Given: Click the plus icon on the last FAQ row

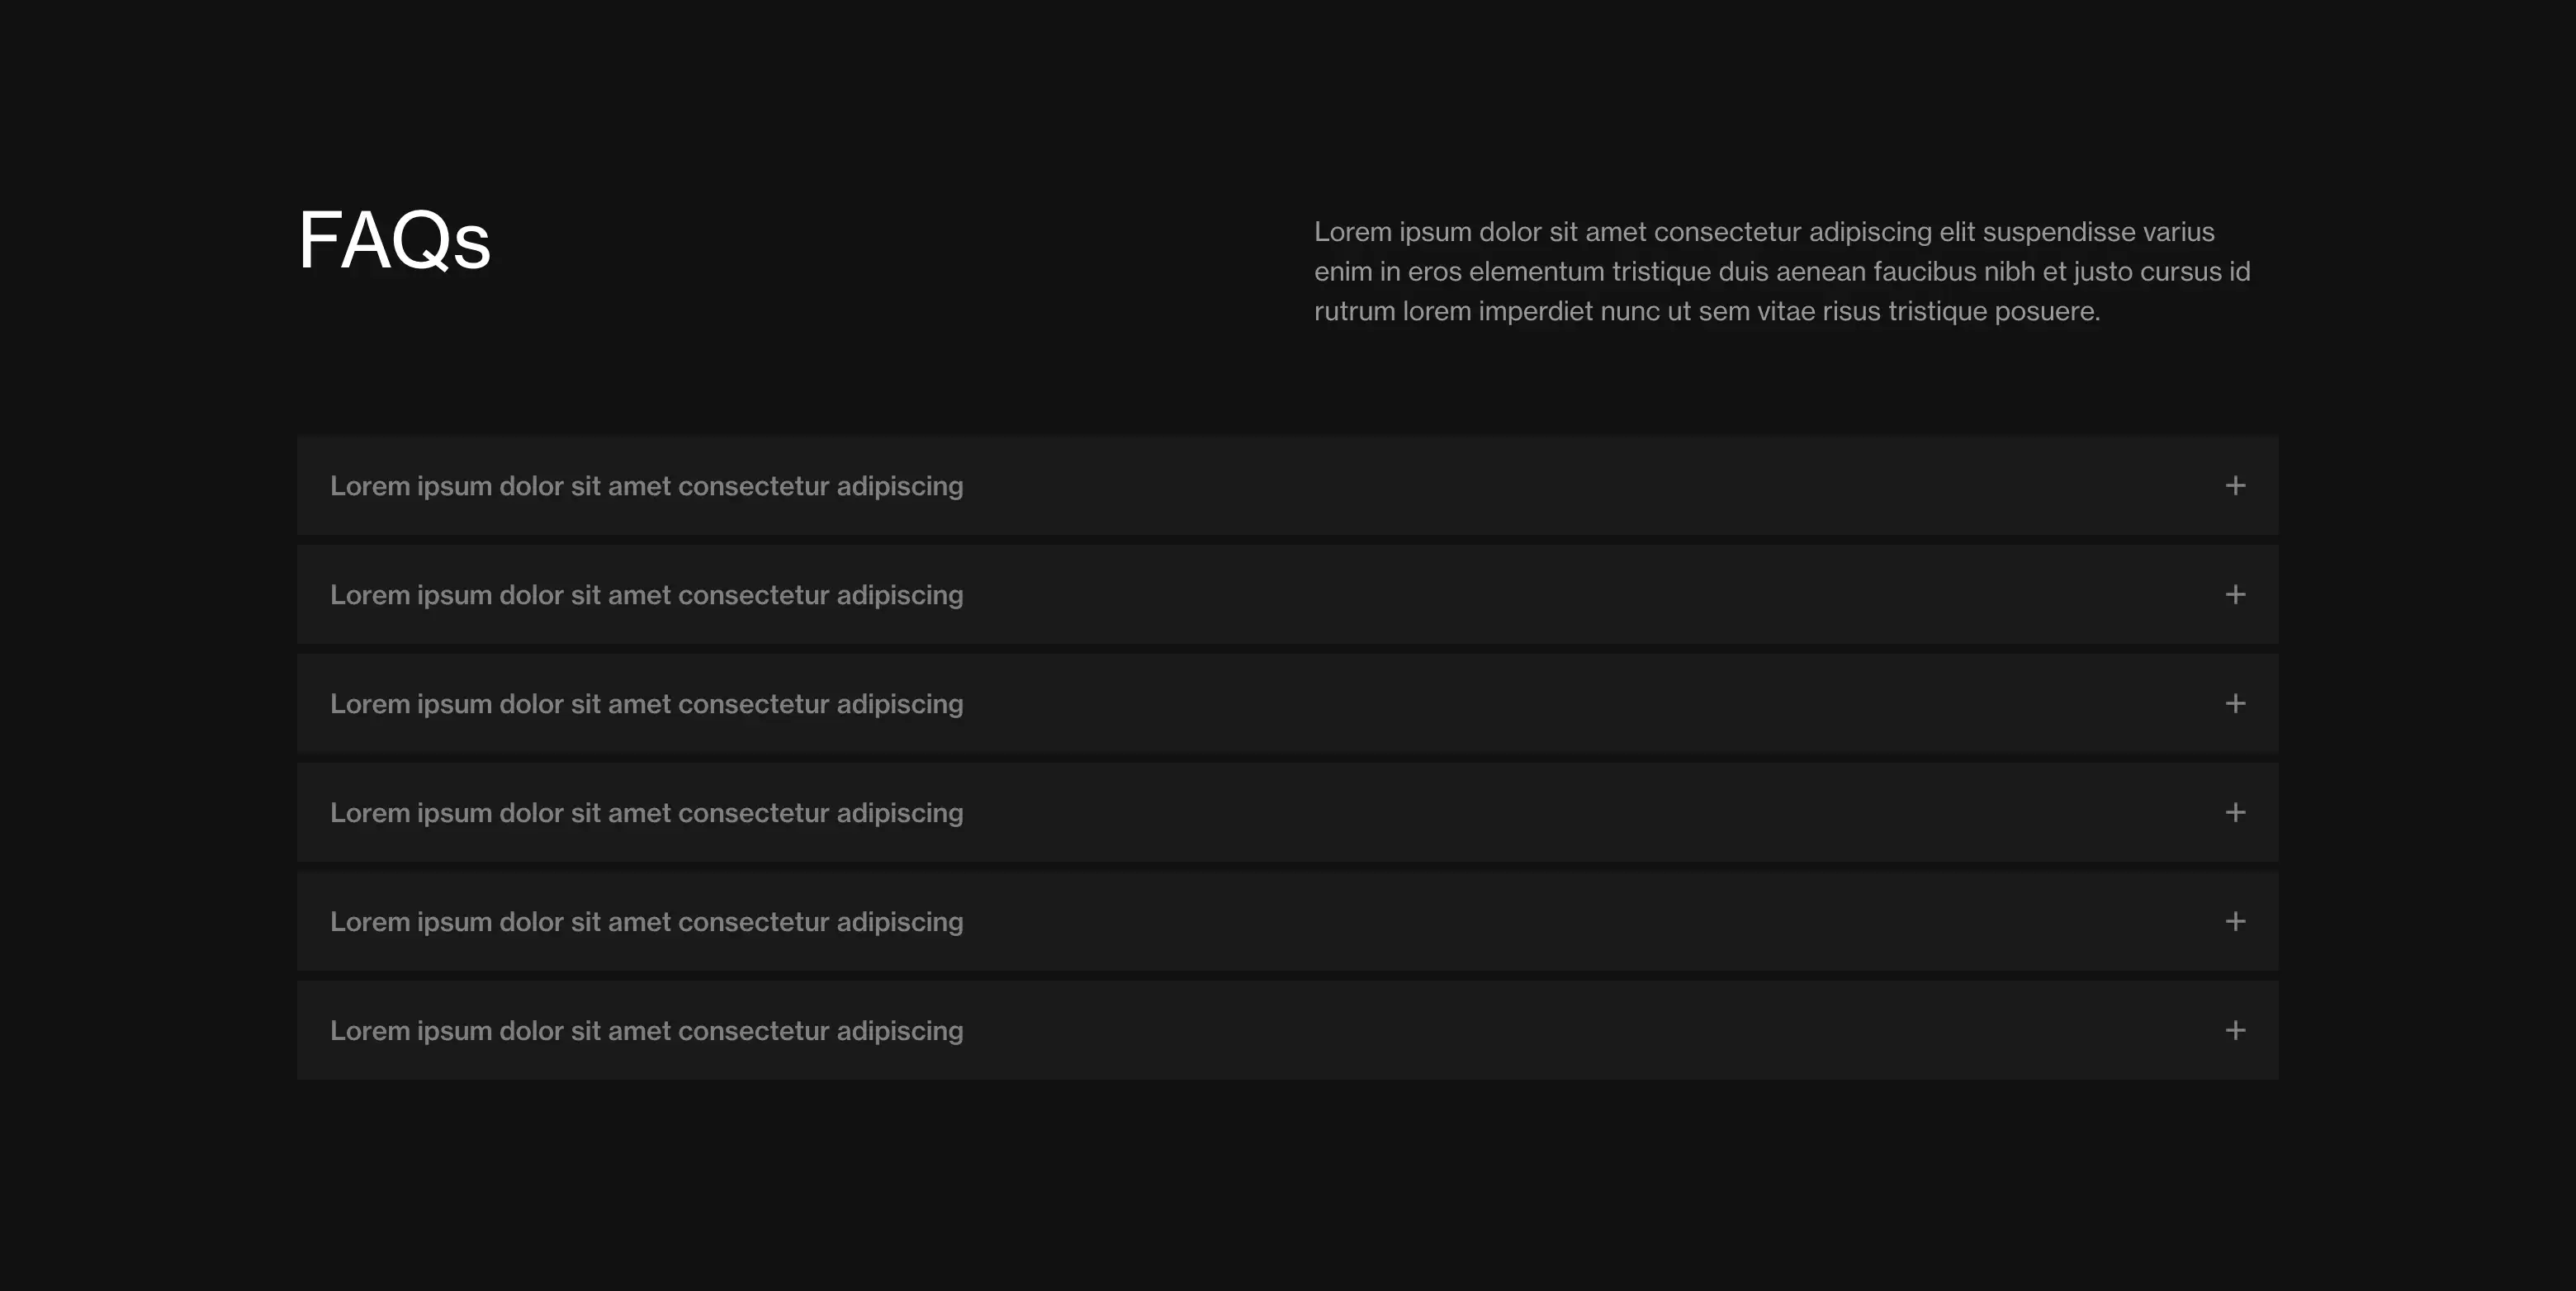Looking at the screenshot, I should (x=2235, y=1031).
